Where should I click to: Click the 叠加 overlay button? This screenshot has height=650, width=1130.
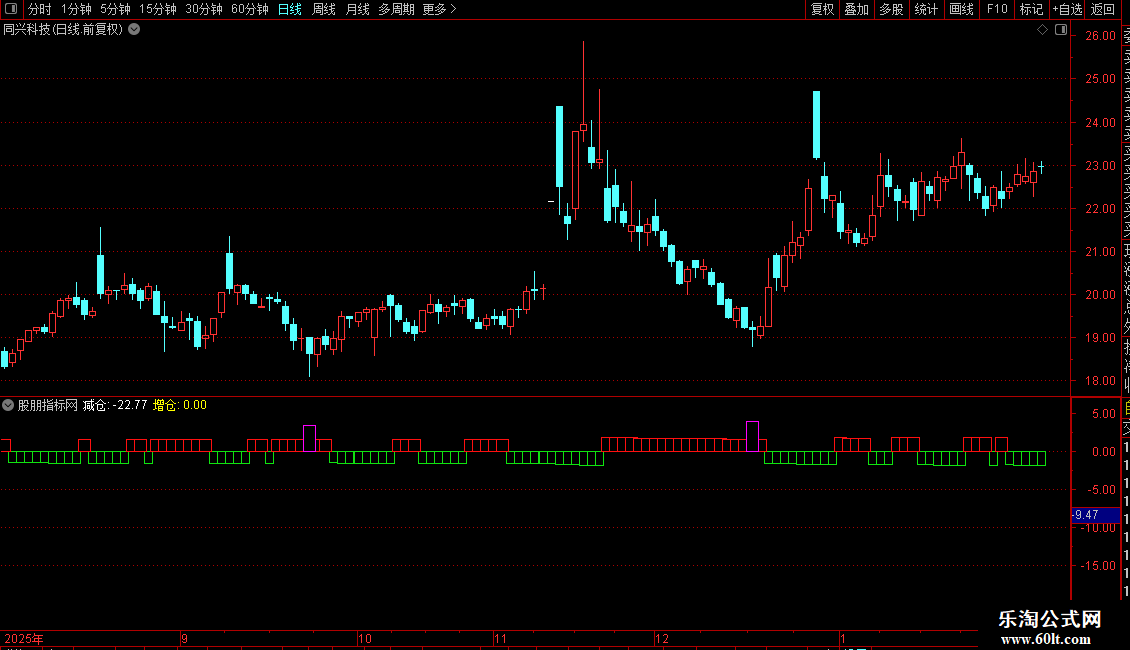tap(857, 9)
